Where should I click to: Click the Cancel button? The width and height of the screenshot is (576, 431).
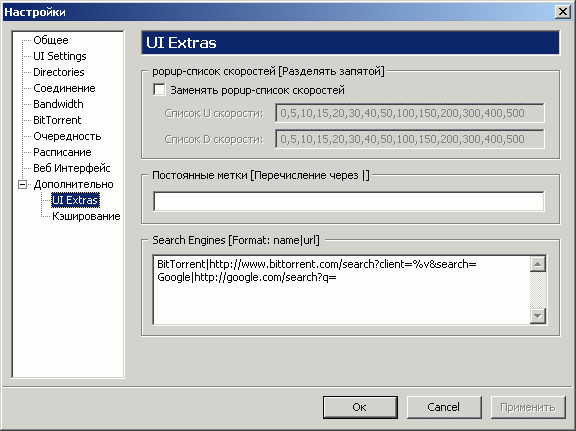pos(444,407)
